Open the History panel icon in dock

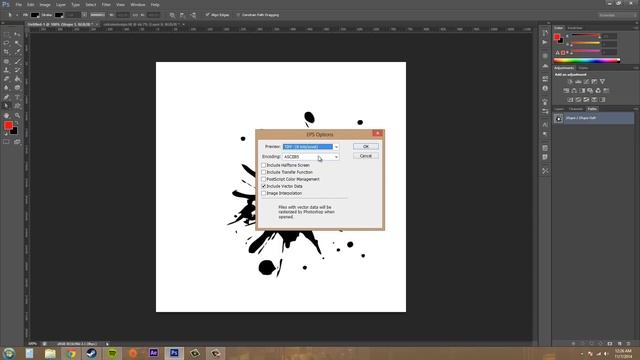click(545, 33)
